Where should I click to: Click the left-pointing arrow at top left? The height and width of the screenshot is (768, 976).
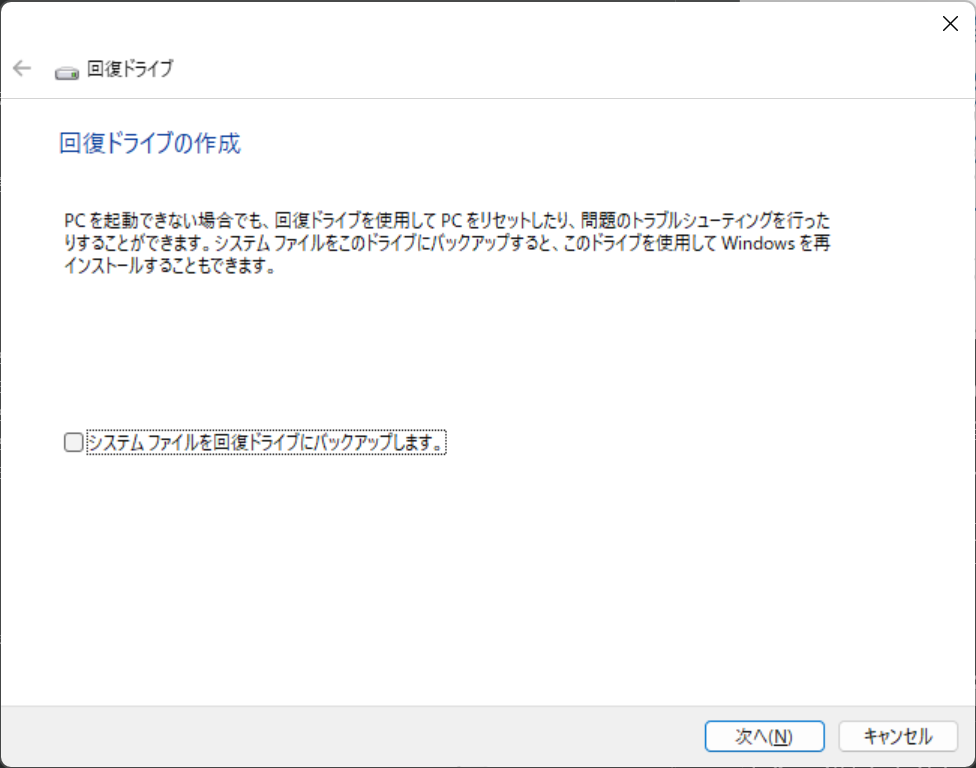tap(21, 68)
